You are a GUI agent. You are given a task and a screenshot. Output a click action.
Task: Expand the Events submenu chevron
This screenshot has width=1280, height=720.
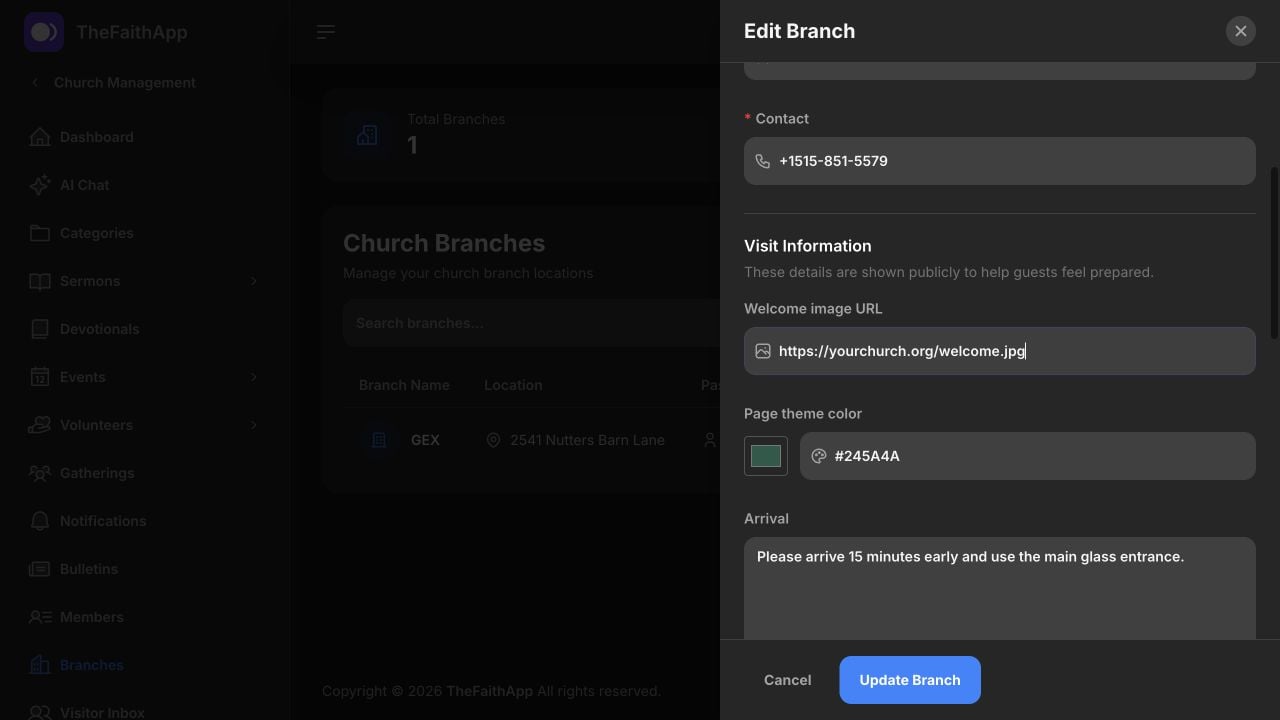pyautogui.click(x=253, y=377)
